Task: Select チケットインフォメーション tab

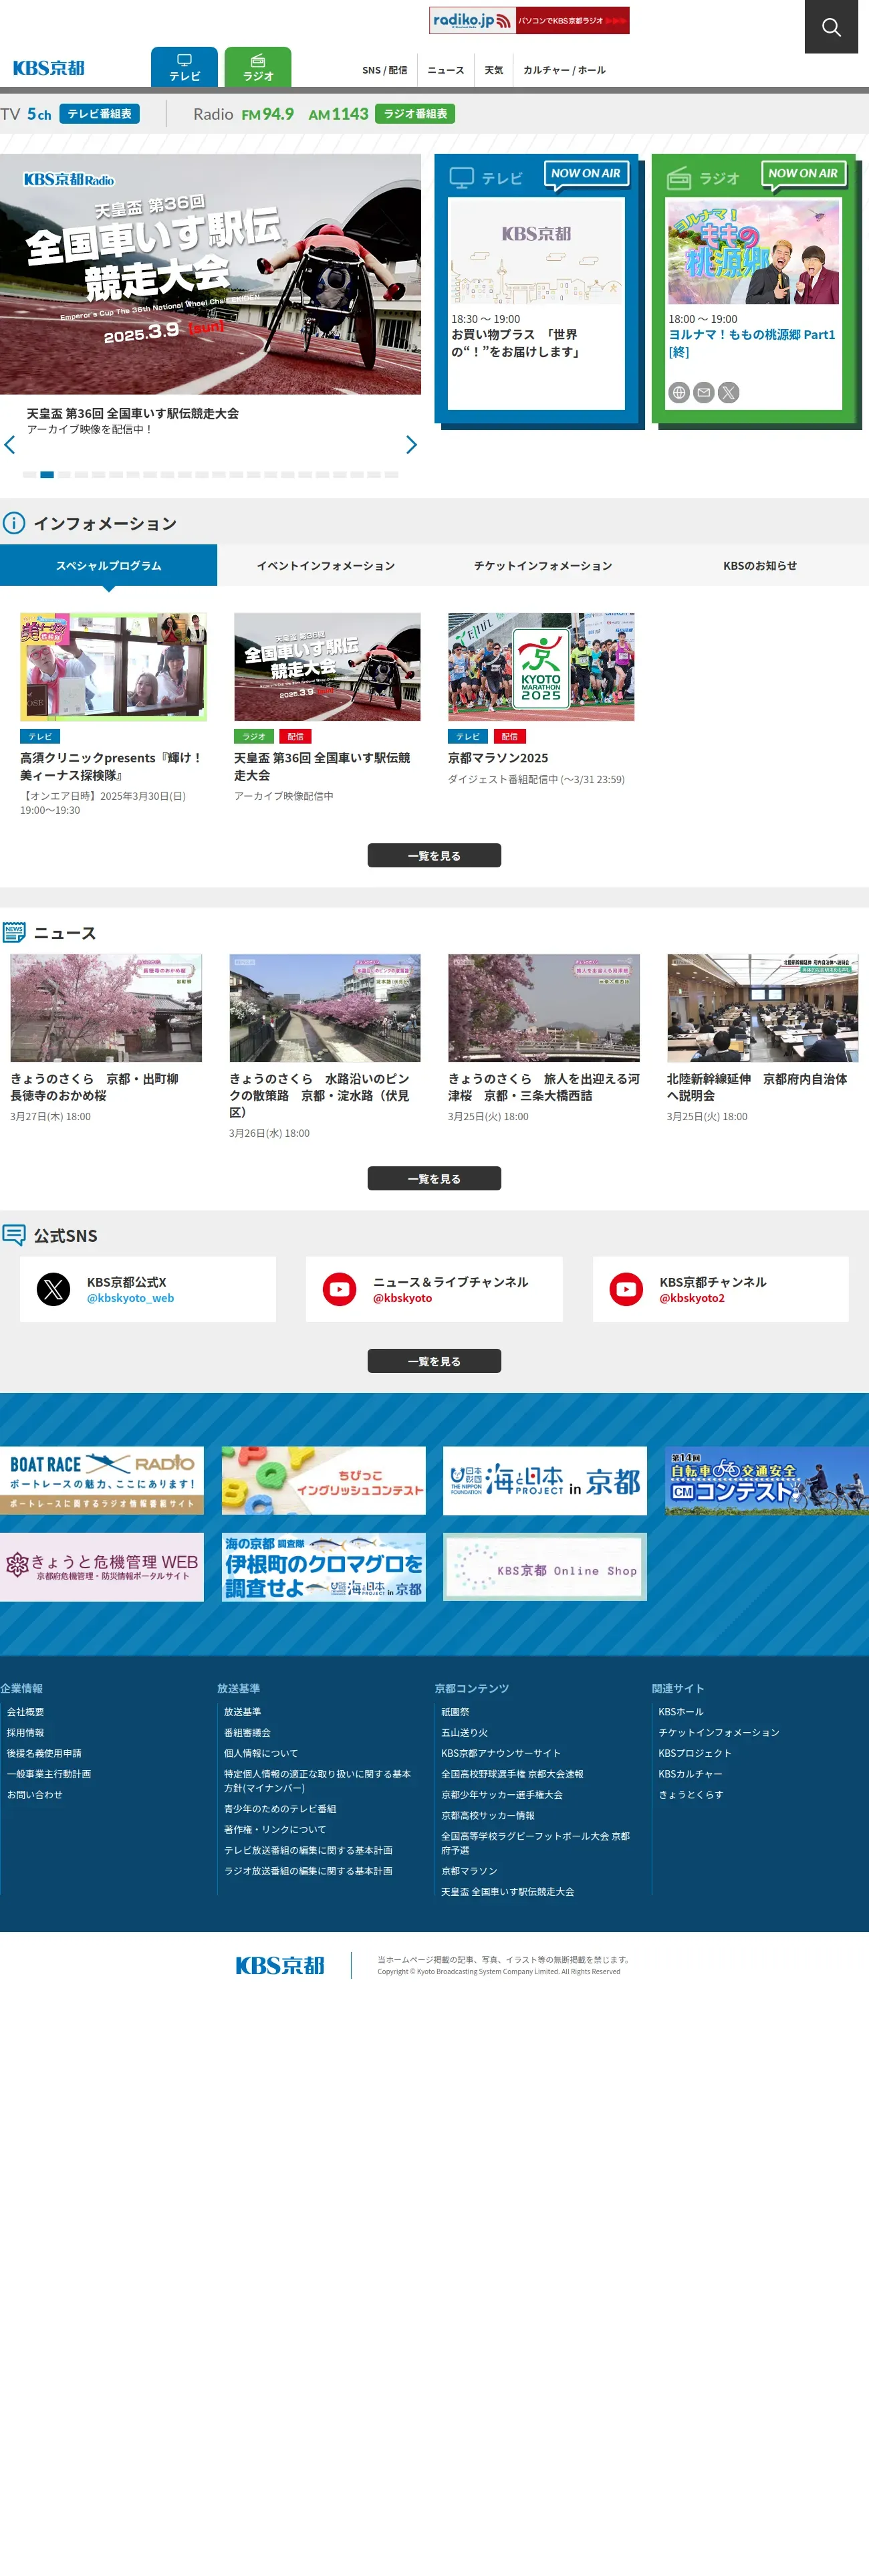Action: click(543, 565)
